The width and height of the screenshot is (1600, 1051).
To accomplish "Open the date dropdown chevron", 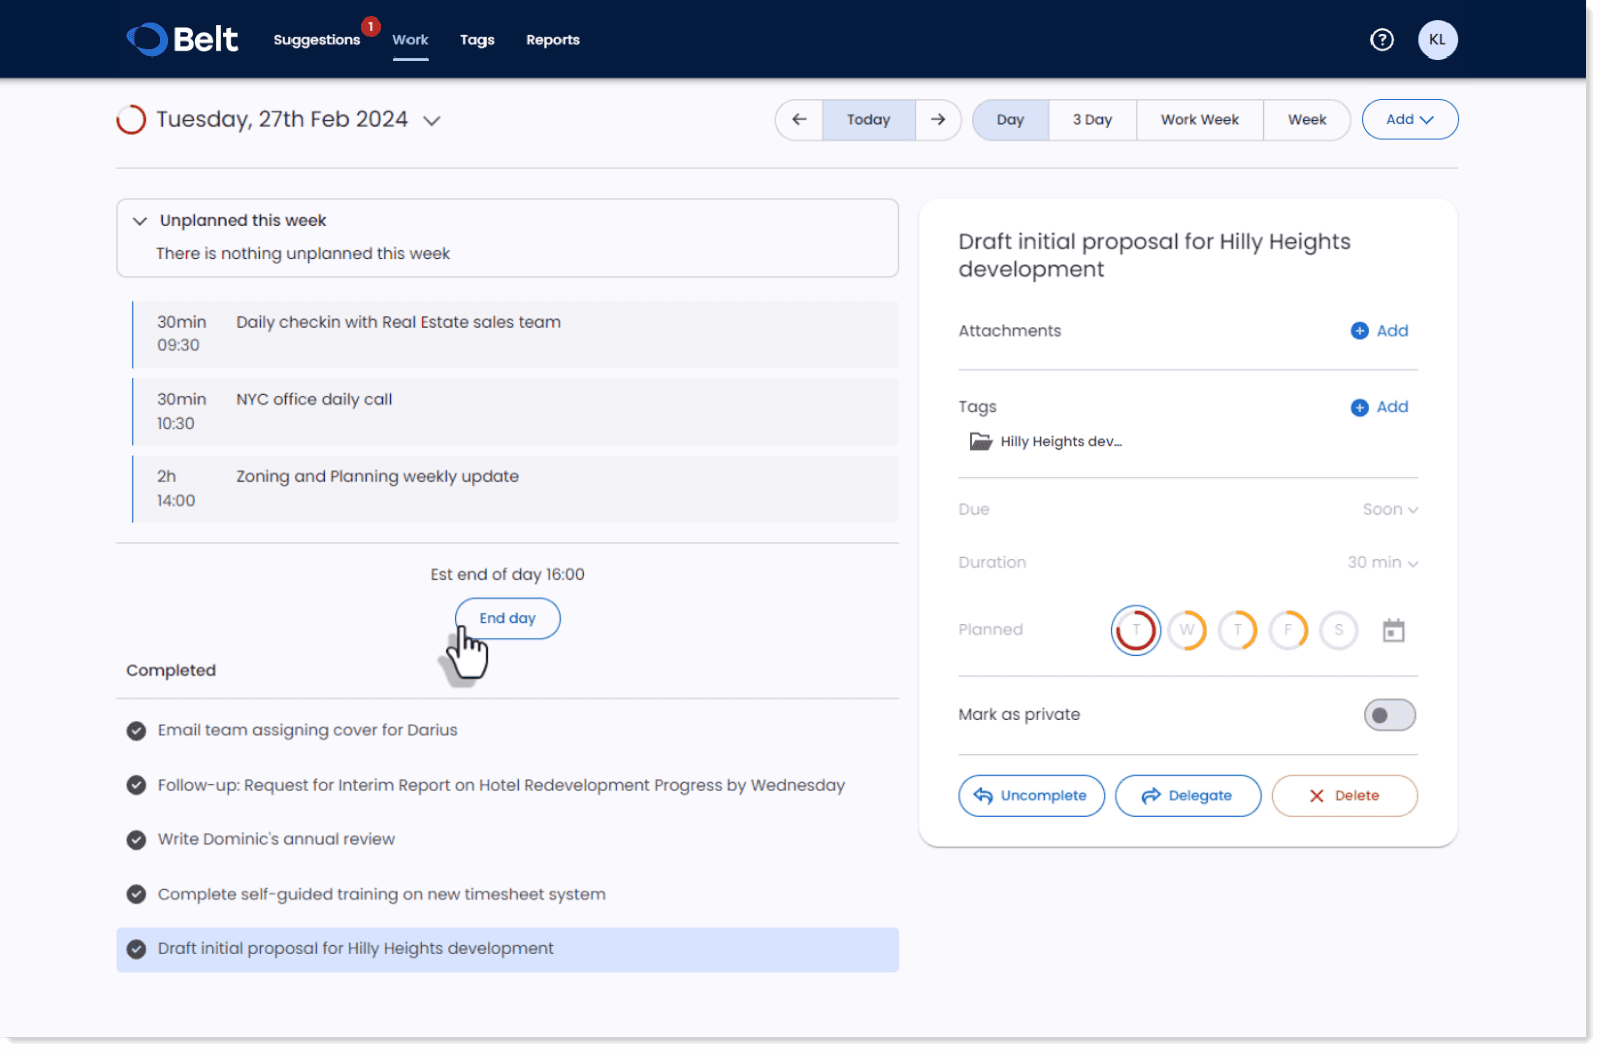I will coord(432,121).
